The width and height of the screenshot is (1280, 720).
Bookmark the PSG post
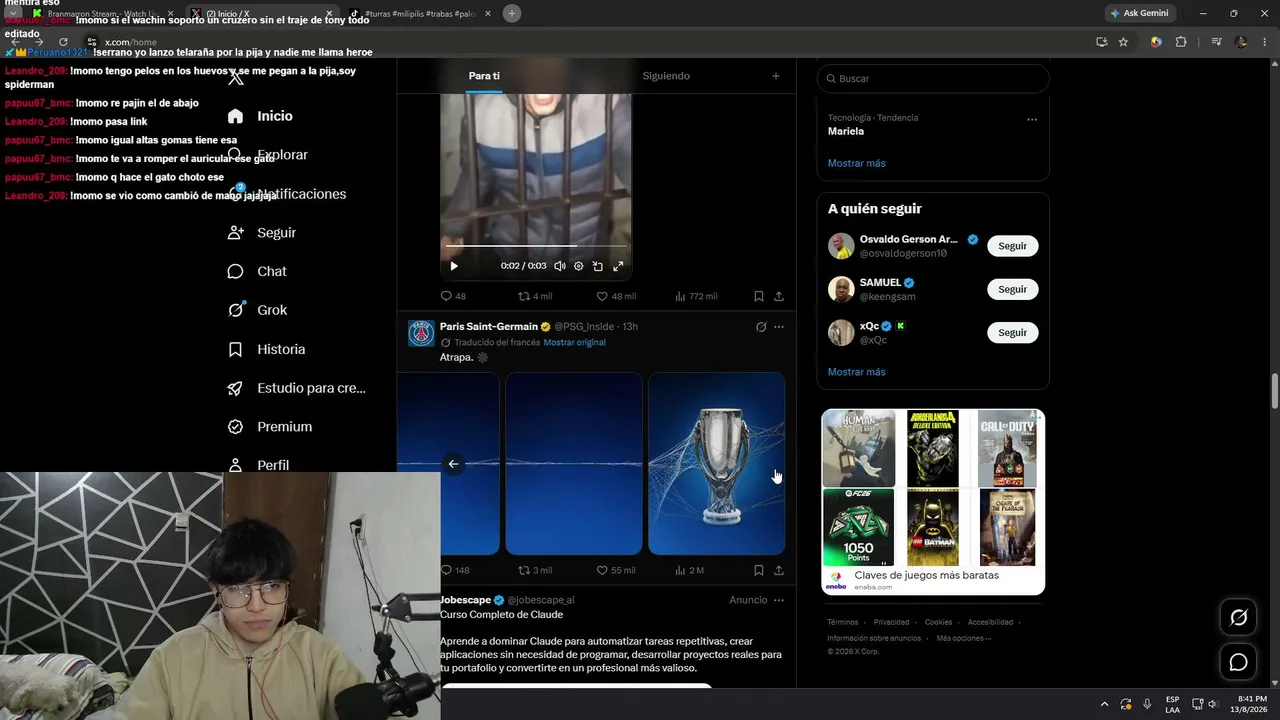click(759, 570)
